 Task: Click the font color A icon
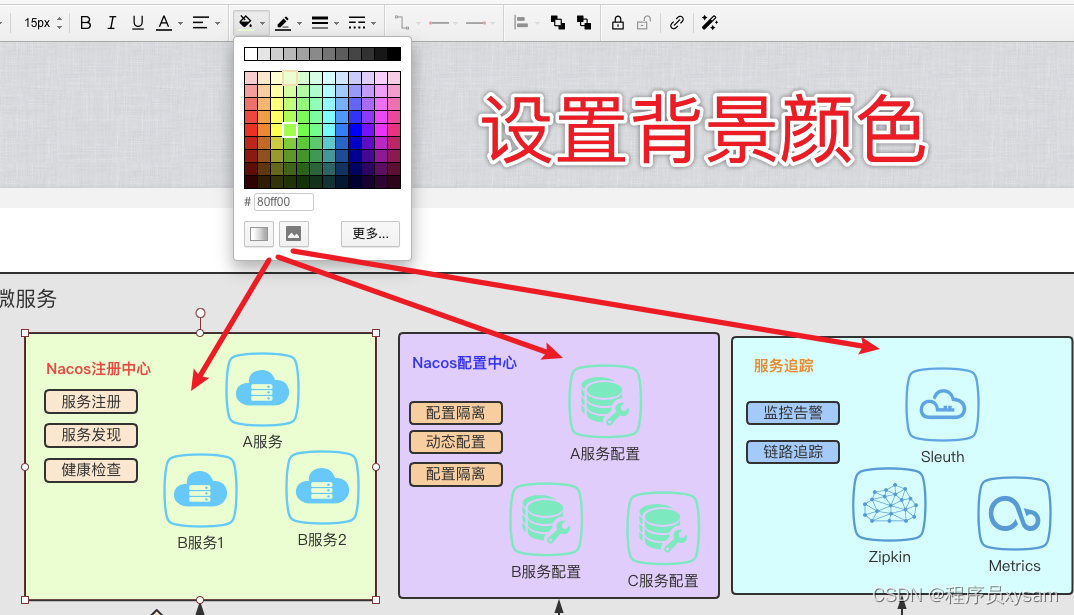pos(164,23)
